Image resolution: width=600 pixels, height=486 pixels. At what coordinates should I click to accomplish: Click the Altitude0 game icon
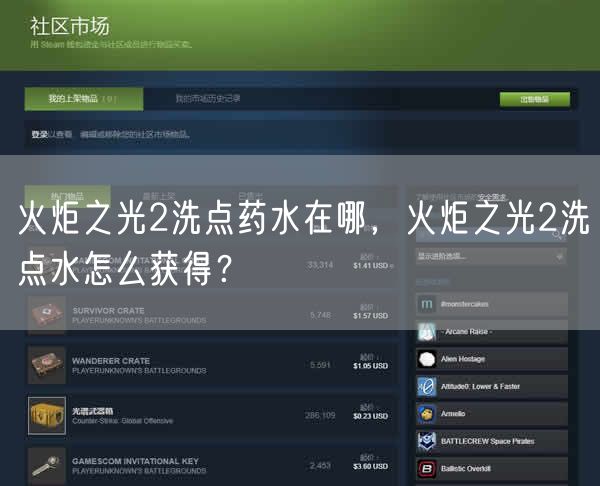coord(426,387)
